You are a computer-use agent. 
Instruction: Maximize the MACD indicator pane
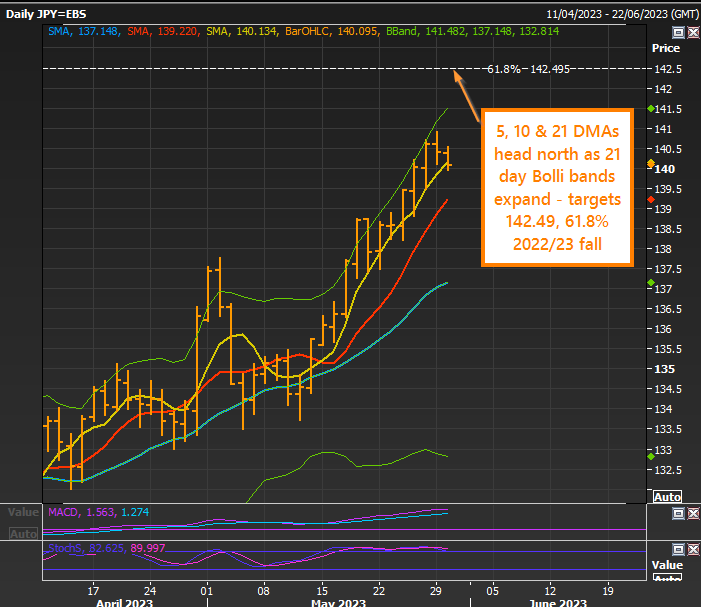678,514
